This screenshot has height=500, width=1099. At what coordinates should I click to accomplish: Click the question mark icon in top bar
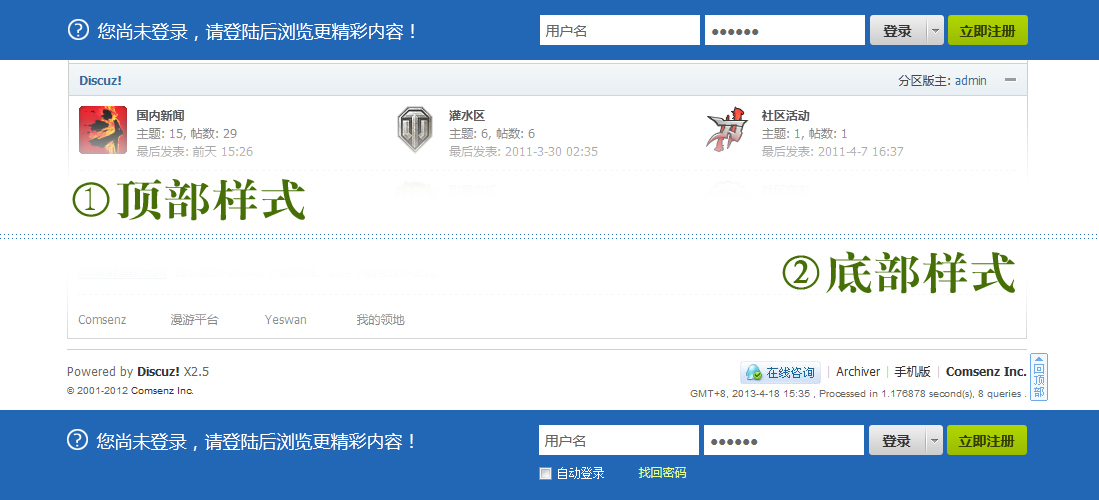point(78,30)
